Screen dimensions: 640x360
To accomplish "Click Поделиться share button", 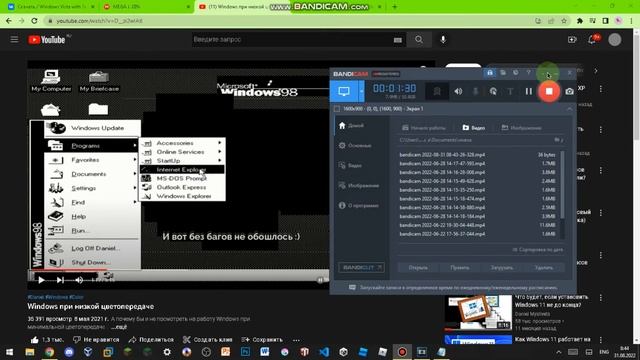I will pos(151,340).
